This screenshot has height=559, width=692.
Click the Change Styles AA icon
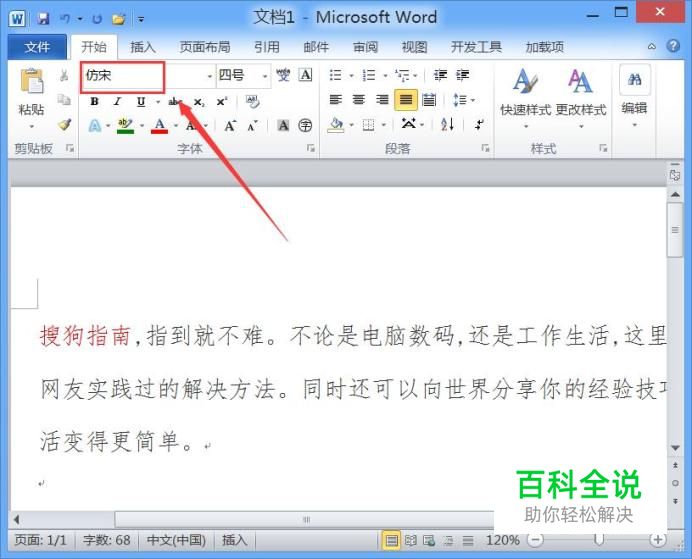(x=580, y=81)
